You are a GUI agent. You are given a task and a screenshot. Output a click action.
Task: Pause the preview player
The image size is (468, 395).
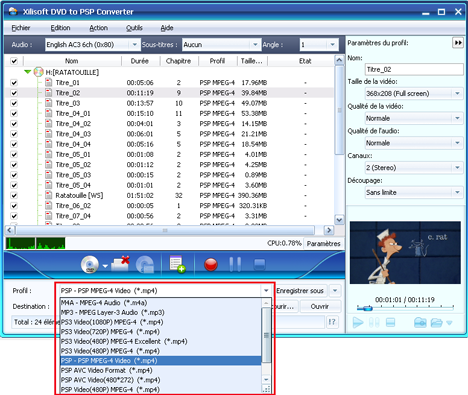coord(374,323)
